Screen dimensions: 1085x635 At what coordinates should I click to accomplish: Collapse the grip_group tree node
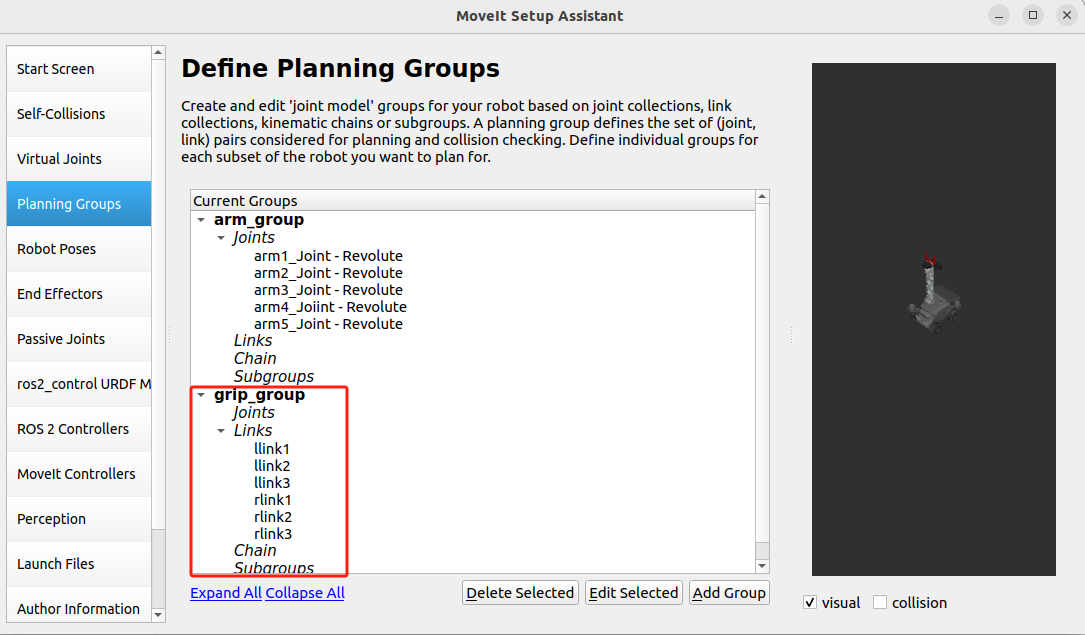[201, 395]
